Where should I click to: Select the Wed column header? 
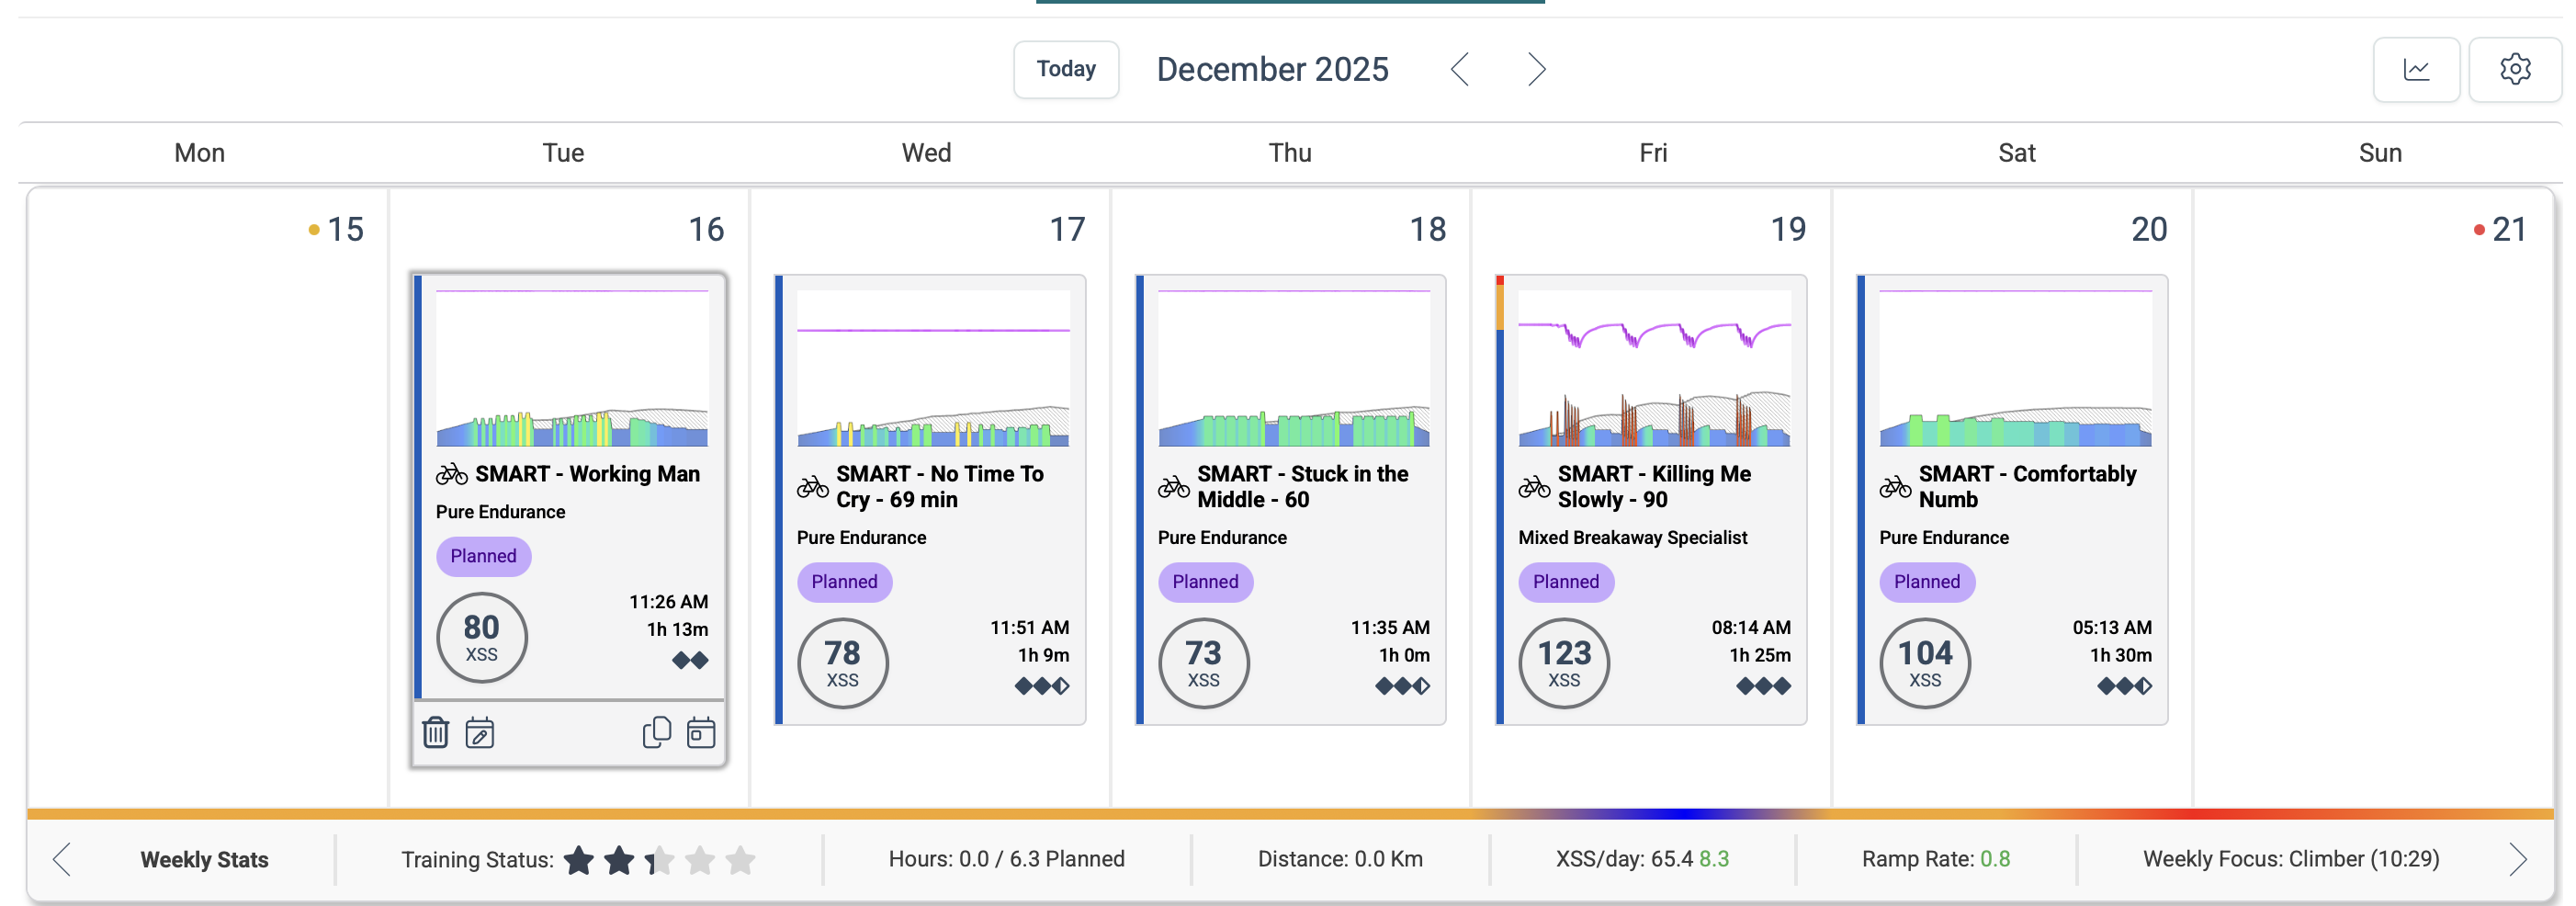coord(926,153)
